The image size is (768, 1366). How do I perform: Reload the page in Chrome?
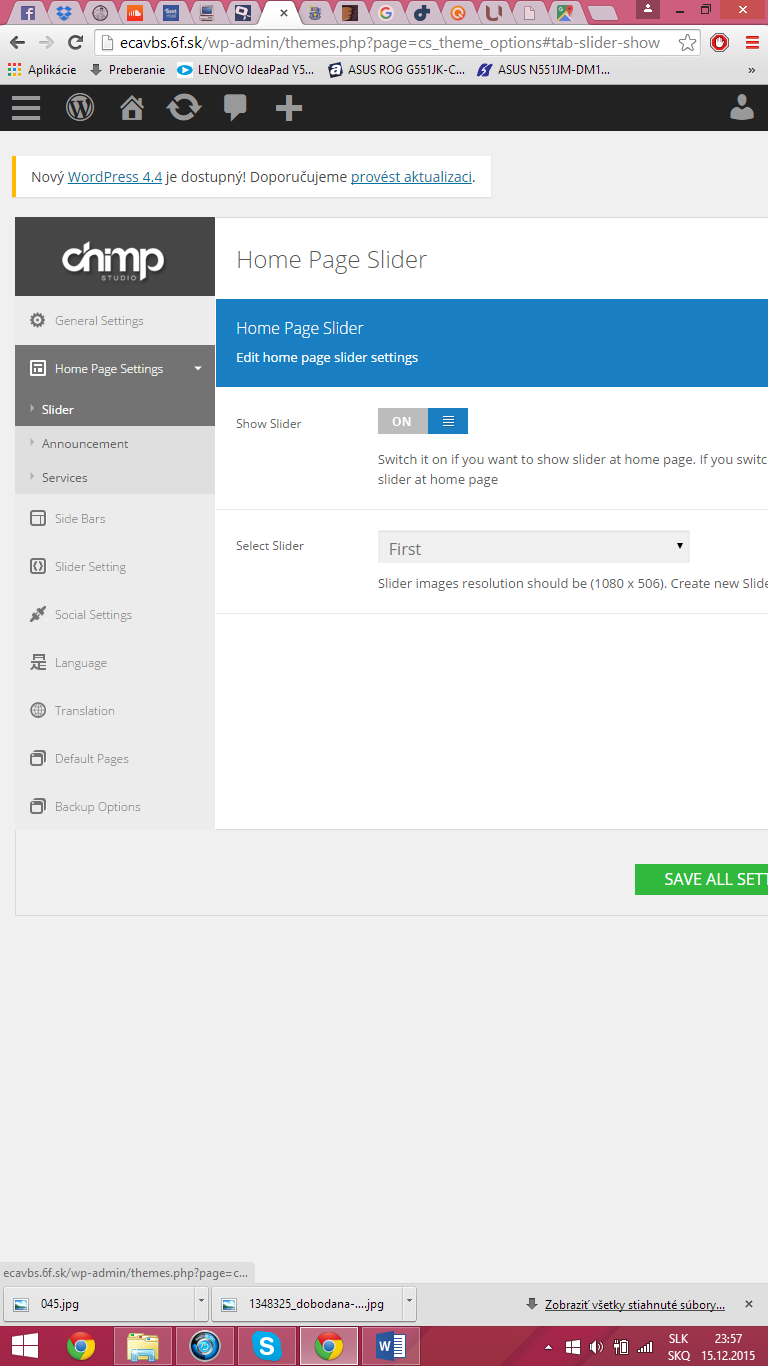(75, 43)
